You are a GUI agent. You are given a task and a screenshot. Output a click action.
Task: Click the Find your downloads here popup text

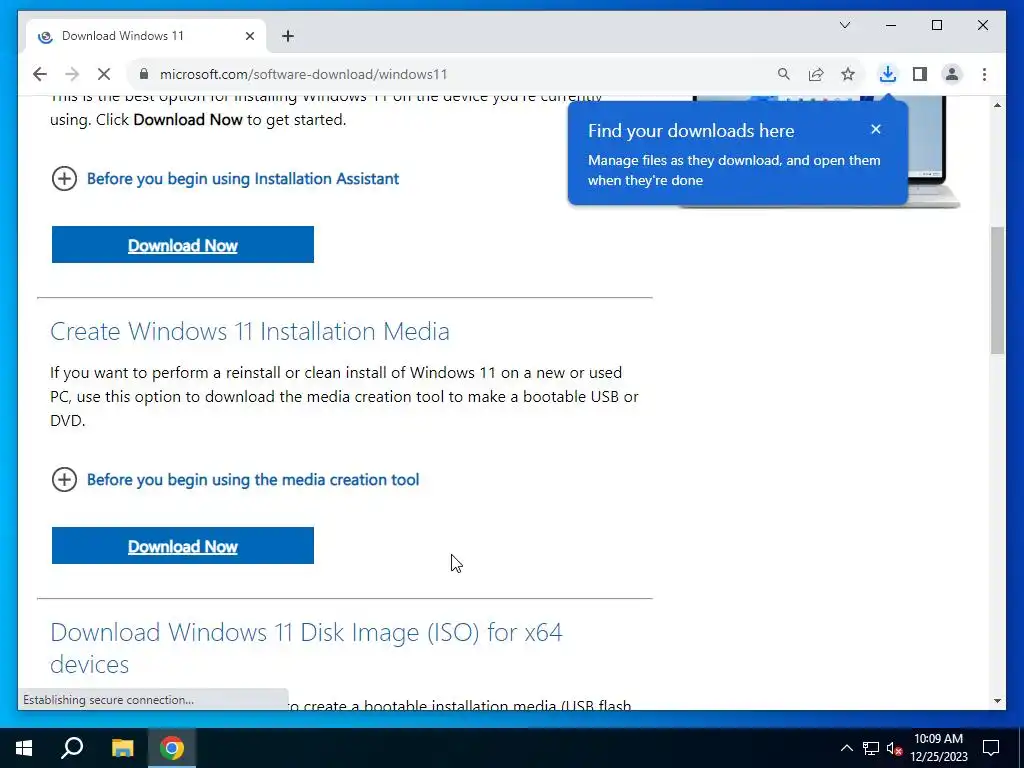click(691, 131)
